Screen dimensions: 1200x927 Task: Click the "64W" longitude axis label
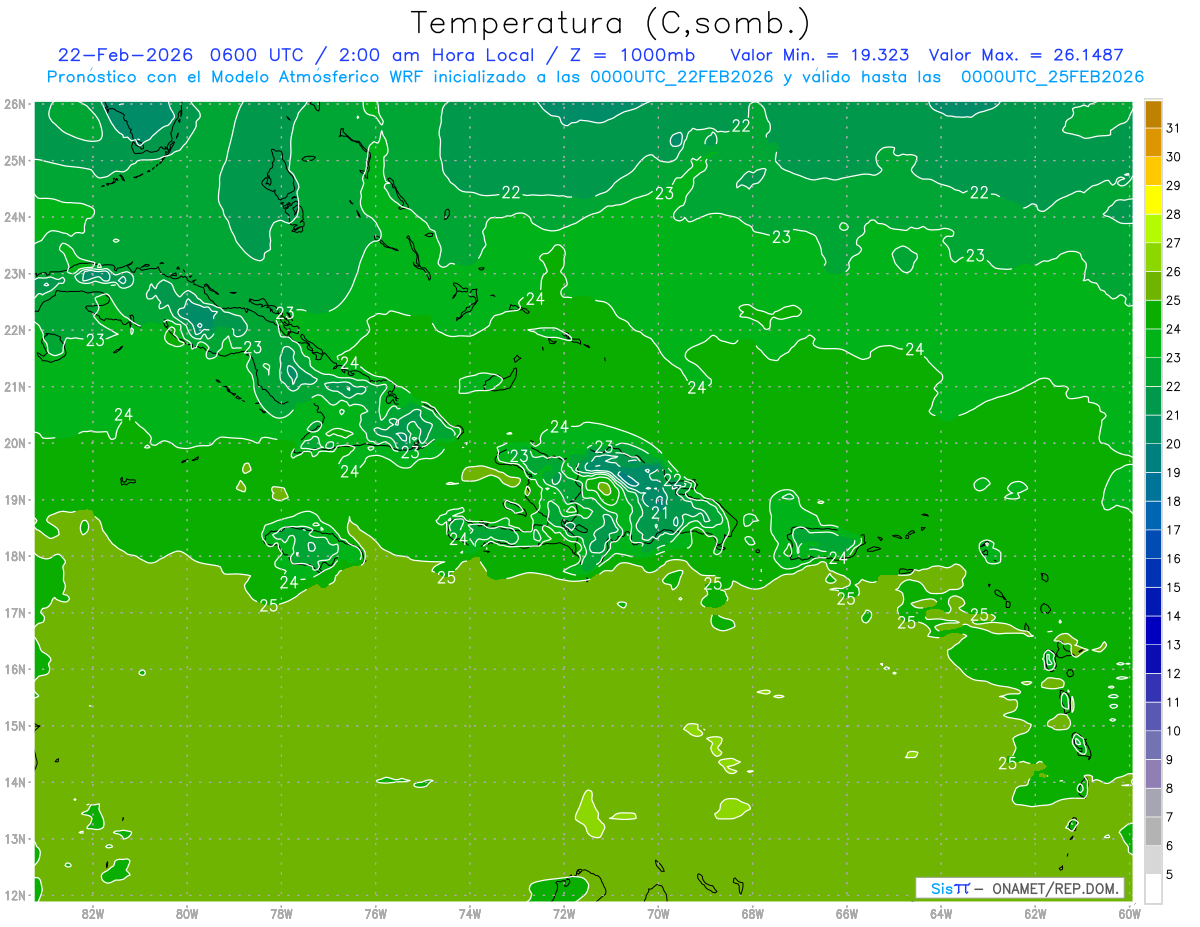[x=941, y=912]
